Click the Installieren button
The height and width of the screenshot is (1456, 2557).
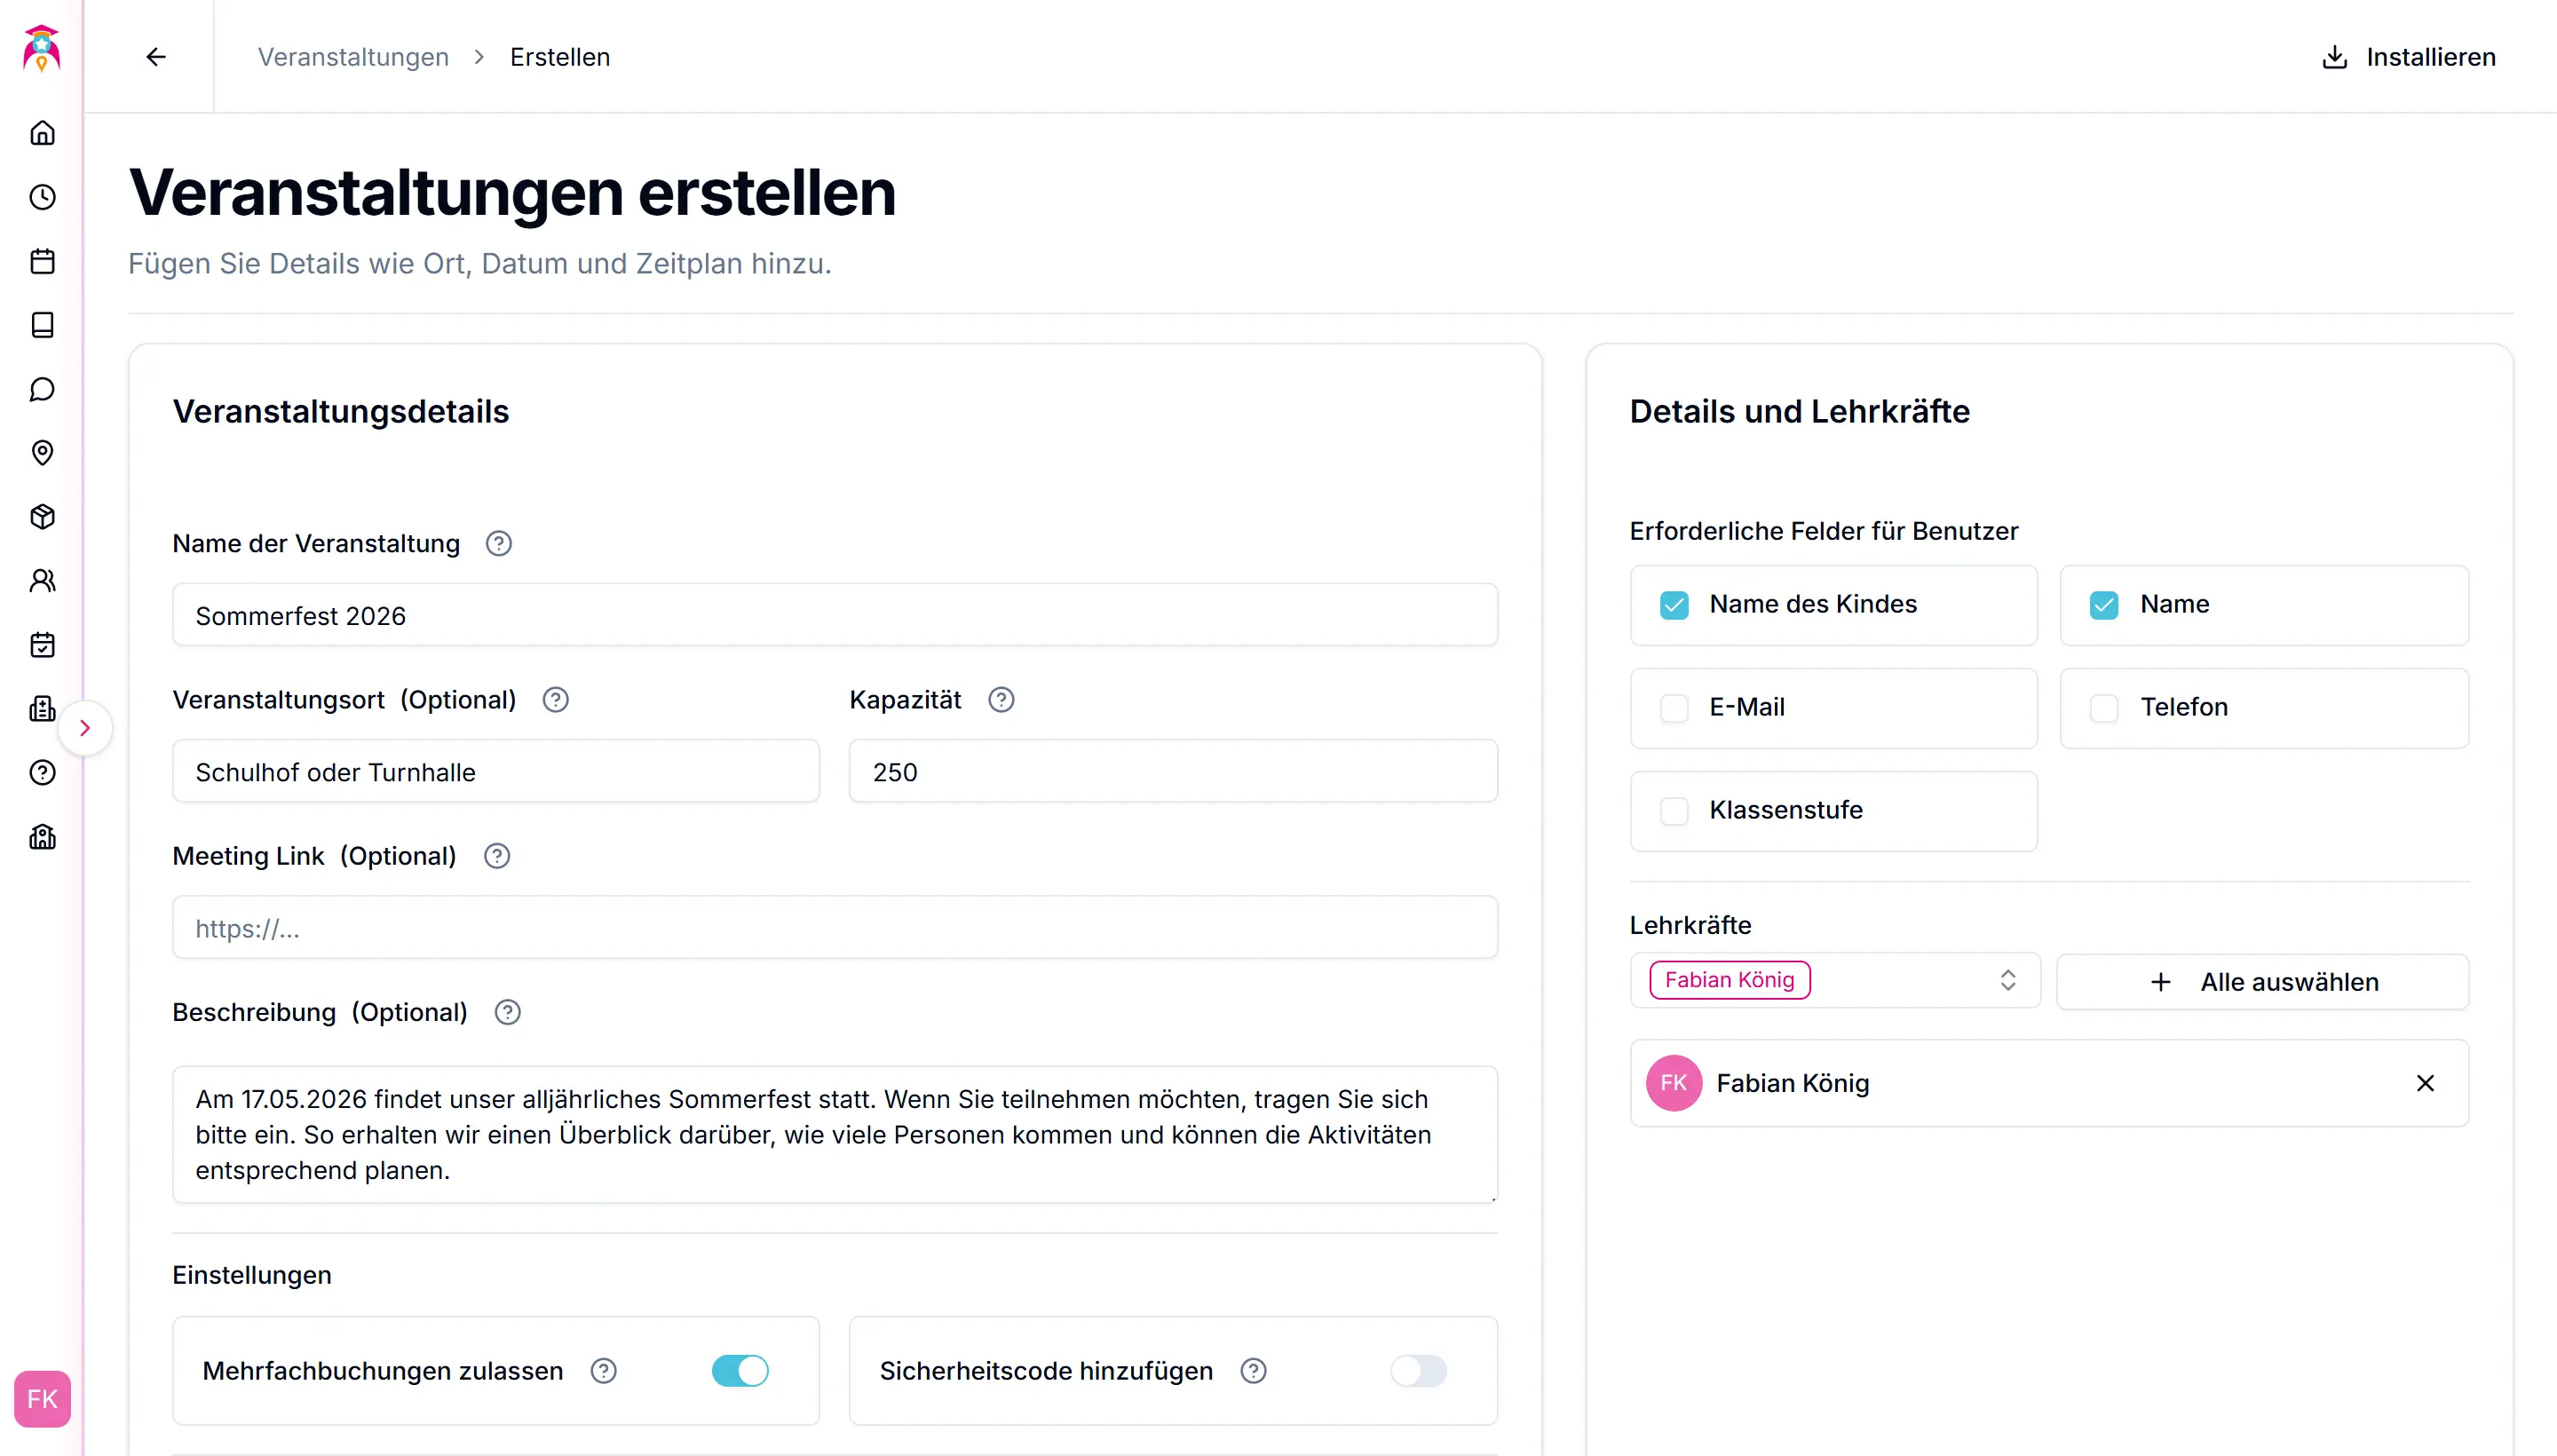(2408, 57)
